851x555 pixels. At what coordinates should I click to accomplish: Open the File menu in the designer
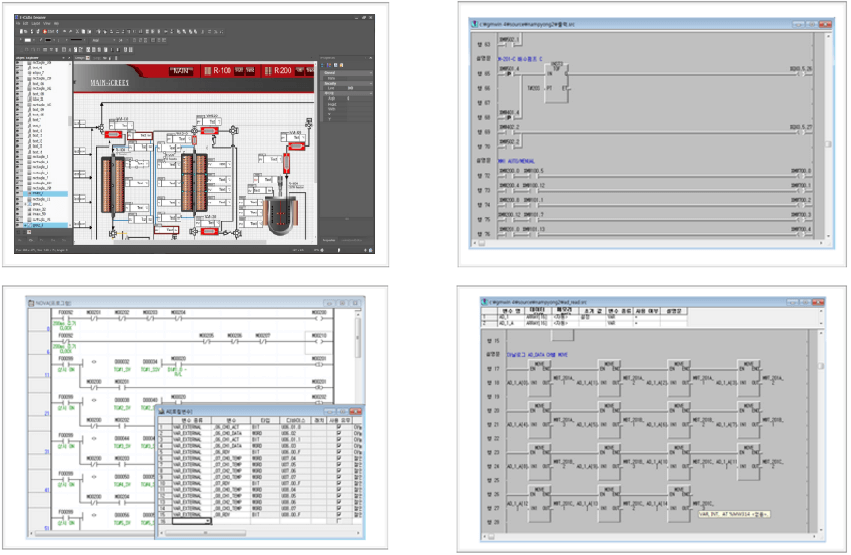(x=19, y=23)
